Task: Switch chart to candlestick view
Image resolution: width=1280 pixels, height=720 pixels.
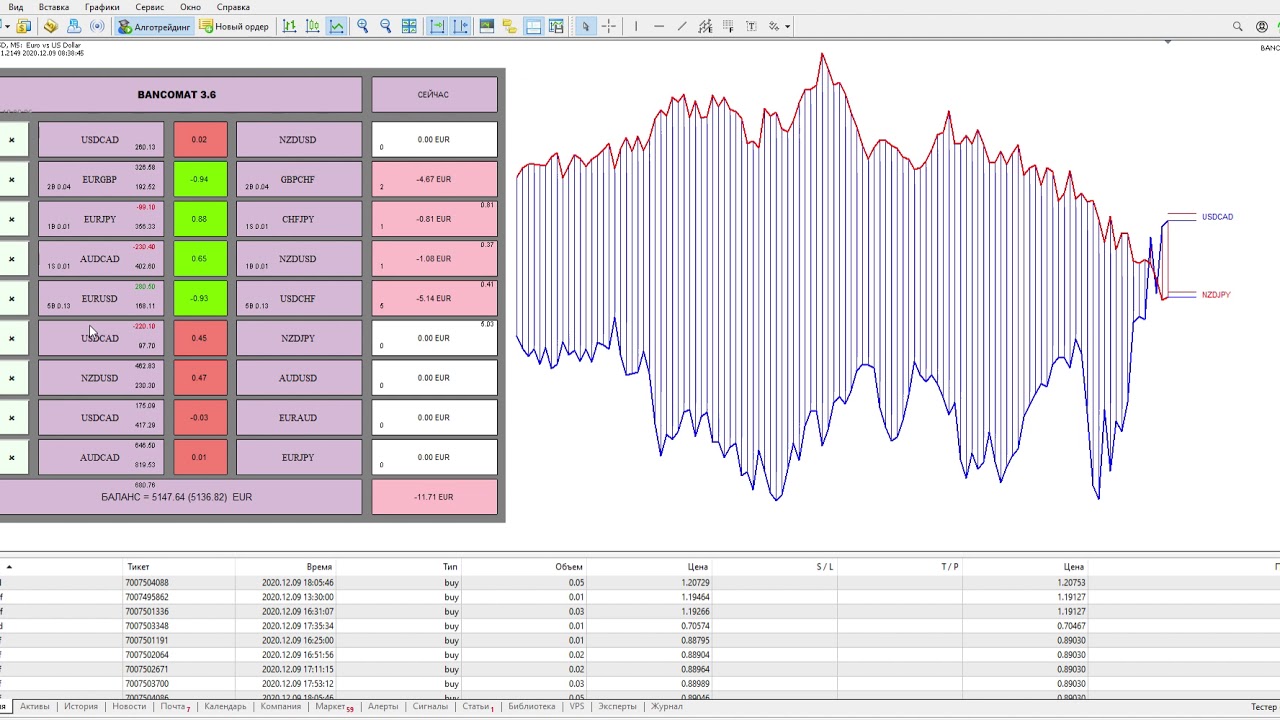Action: tap(313, 27)
